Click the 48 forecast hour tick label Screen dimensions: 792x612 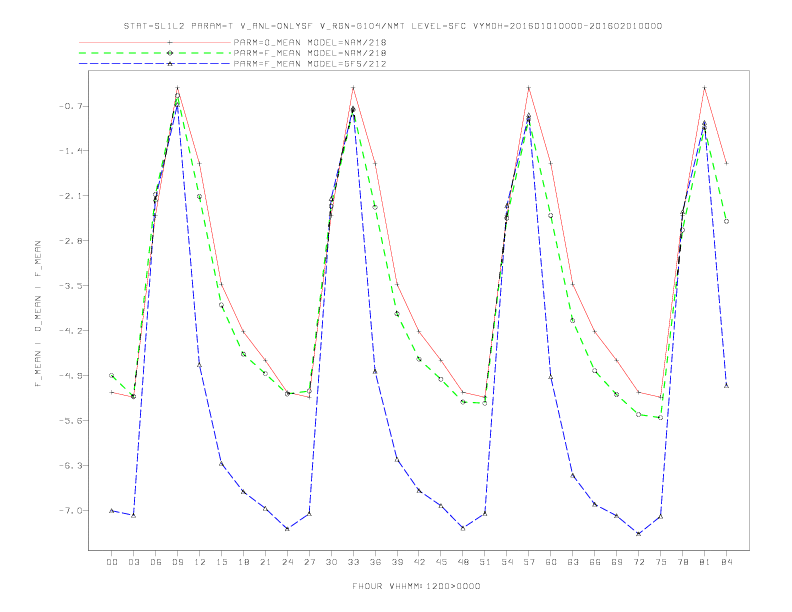click(x=463, y=562)
